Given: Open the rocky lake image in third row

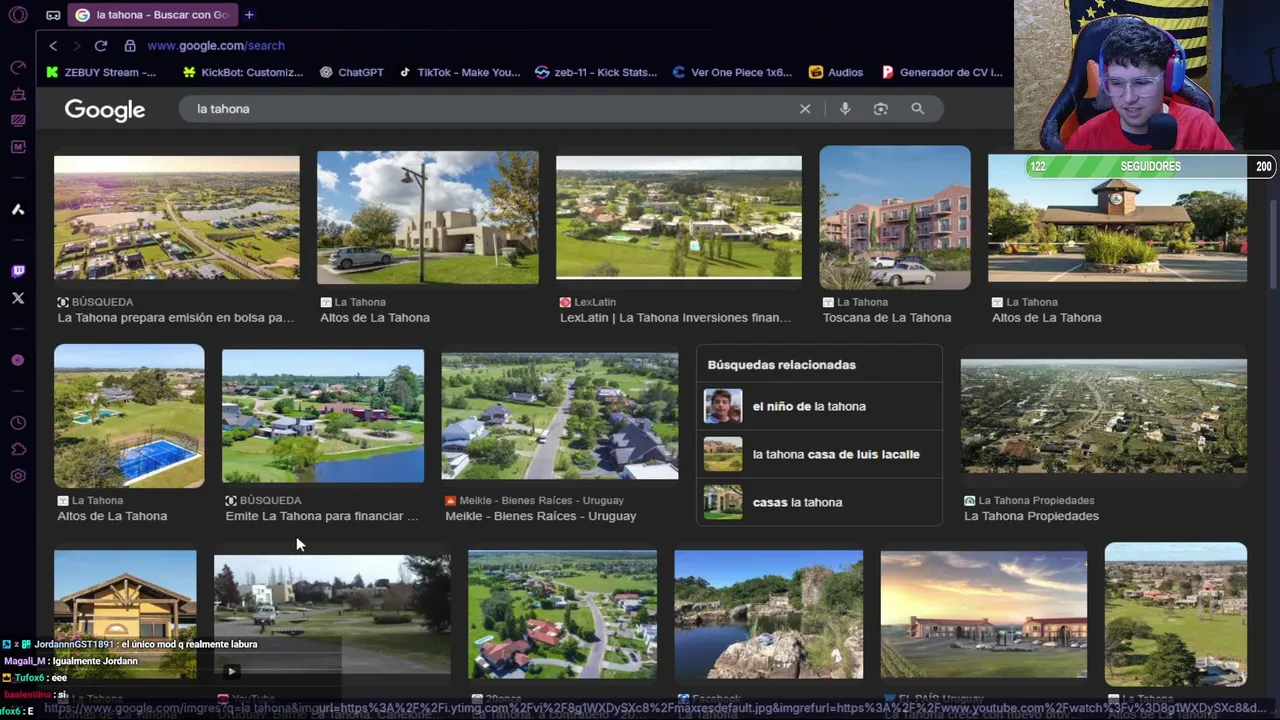Looking at the screenshot, I should coord(769,614).
